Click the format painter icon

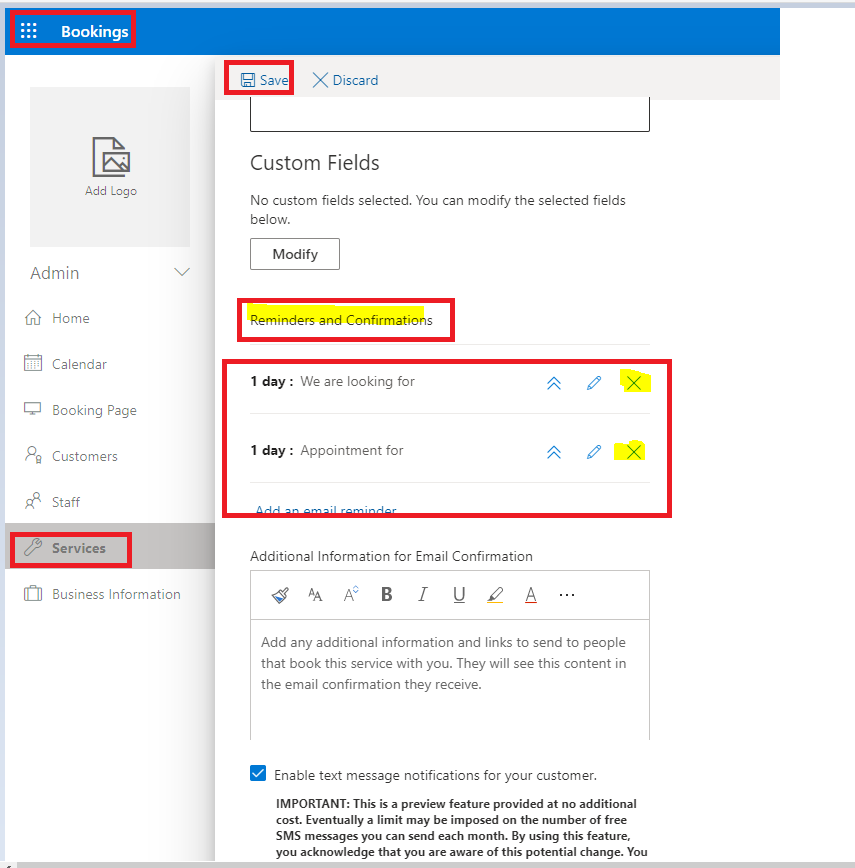click(280, 595)
